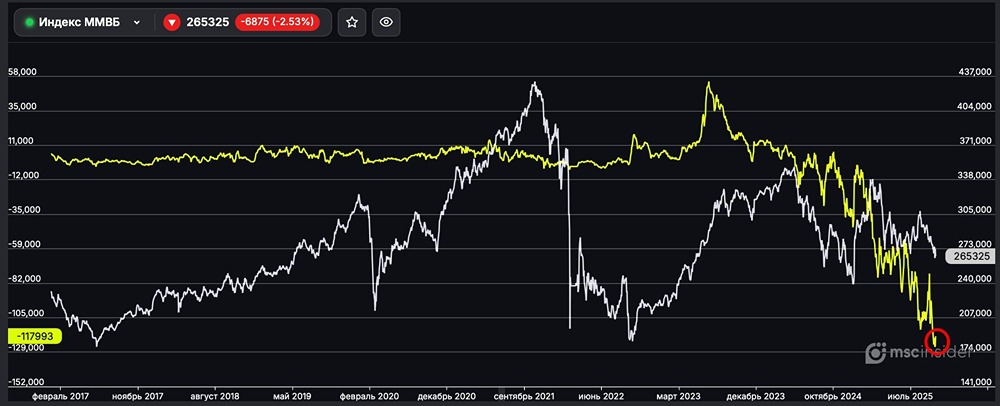Click the 58,000 left axis value
The width and height of the screenshot is (1000, 406).
click(x=22, y=73)
